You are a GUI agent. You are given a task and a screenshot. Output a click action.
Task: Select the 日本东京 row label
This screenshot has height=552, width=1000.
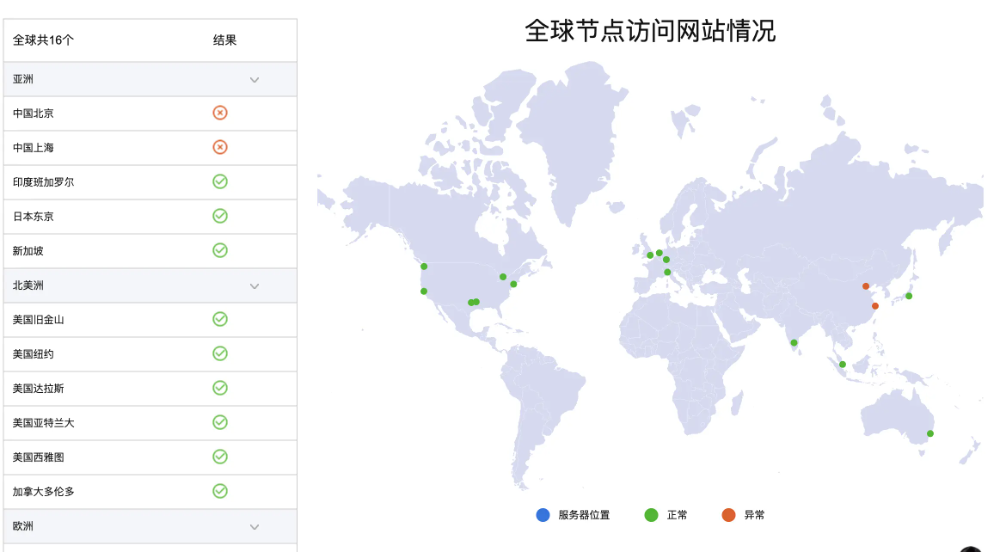click(x=33, y=217)
